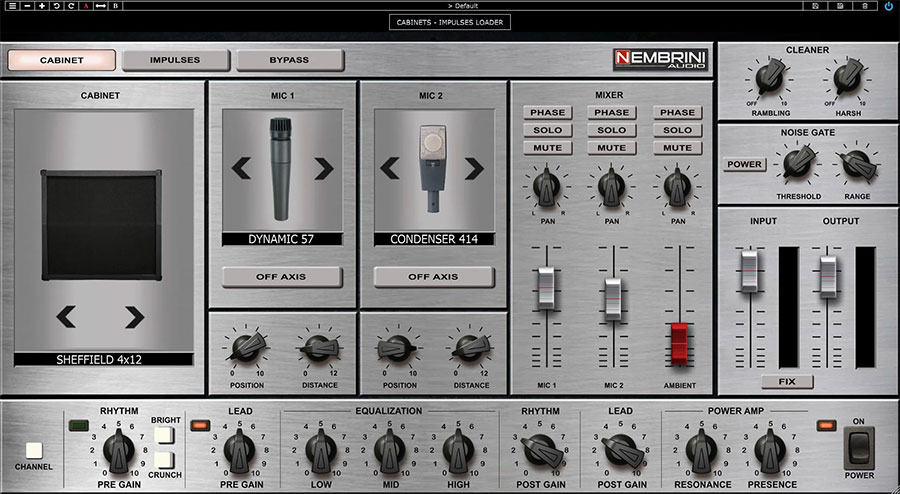
Task: Toggle the amp POWER rocker switch
Action: [x=859, y=448]
